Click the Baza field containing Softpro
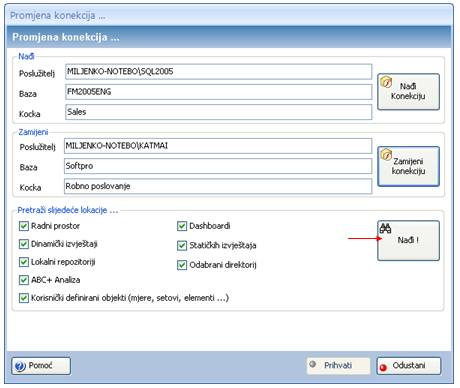Viewport: 460px width, 388px height. 218,166
